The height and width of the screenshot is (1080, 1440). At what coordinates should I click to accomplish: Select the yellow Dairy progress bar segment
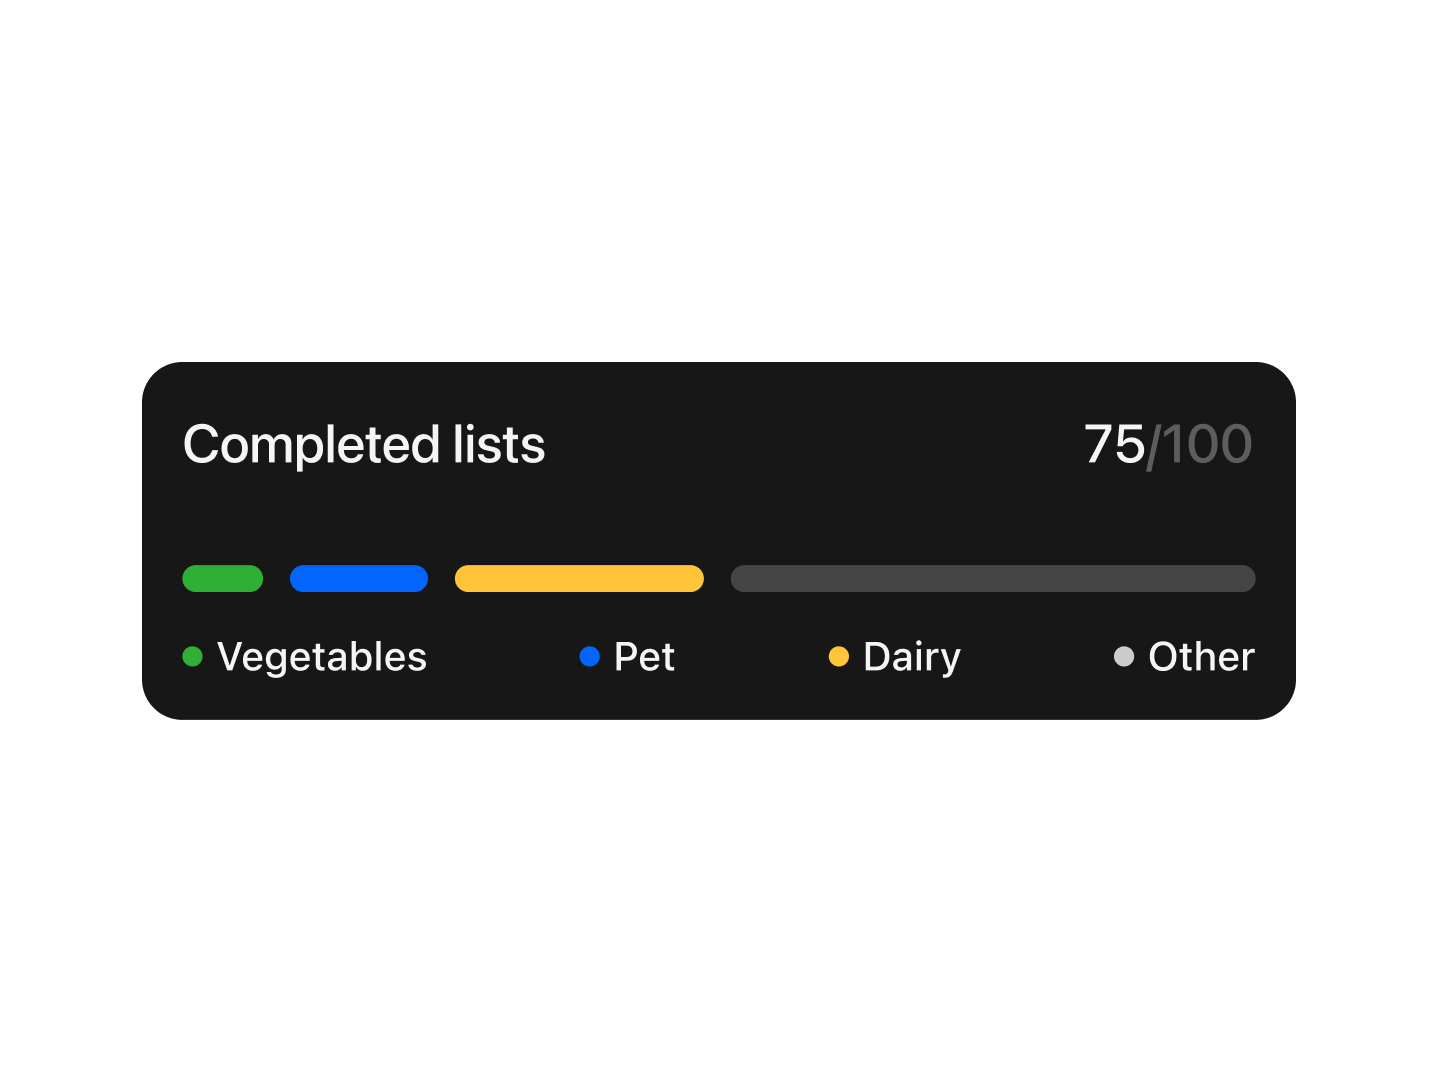coord(579,579)
